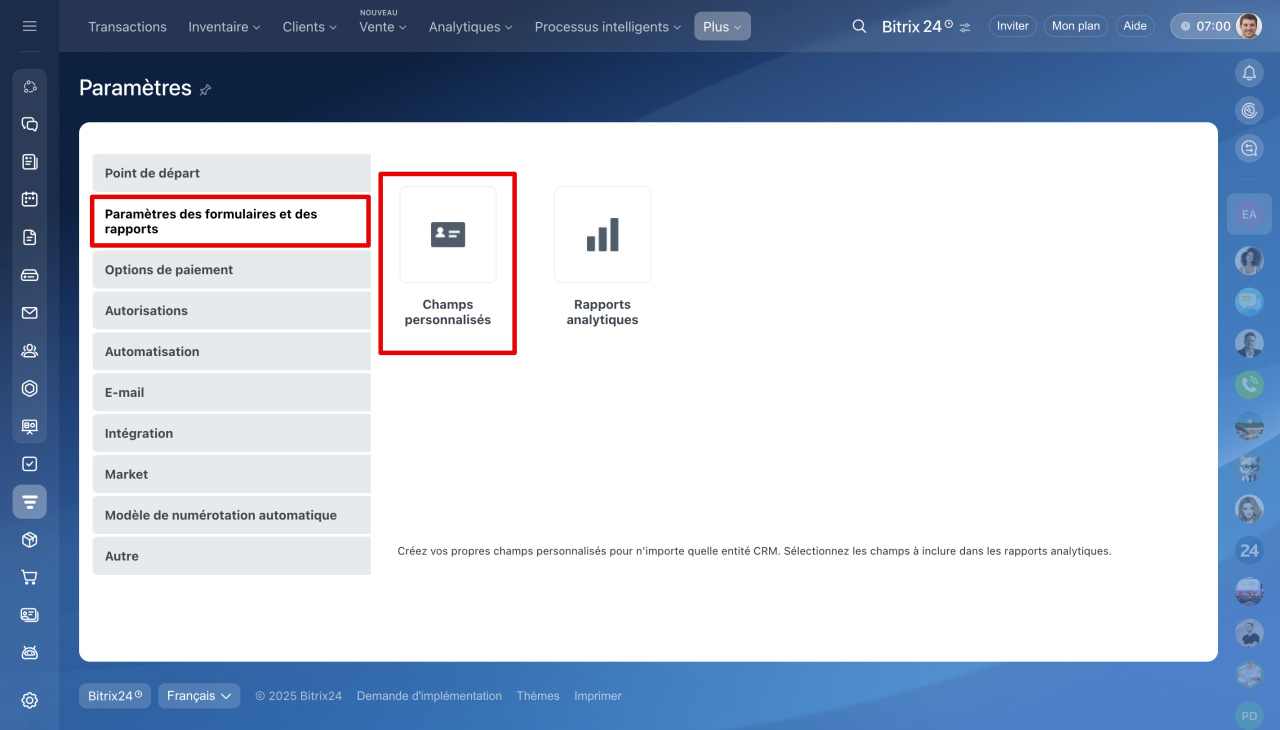Viewport: 1280px width, 730px height.
Task: Click the search magnifier icon
Action: [x=859, y=27]
